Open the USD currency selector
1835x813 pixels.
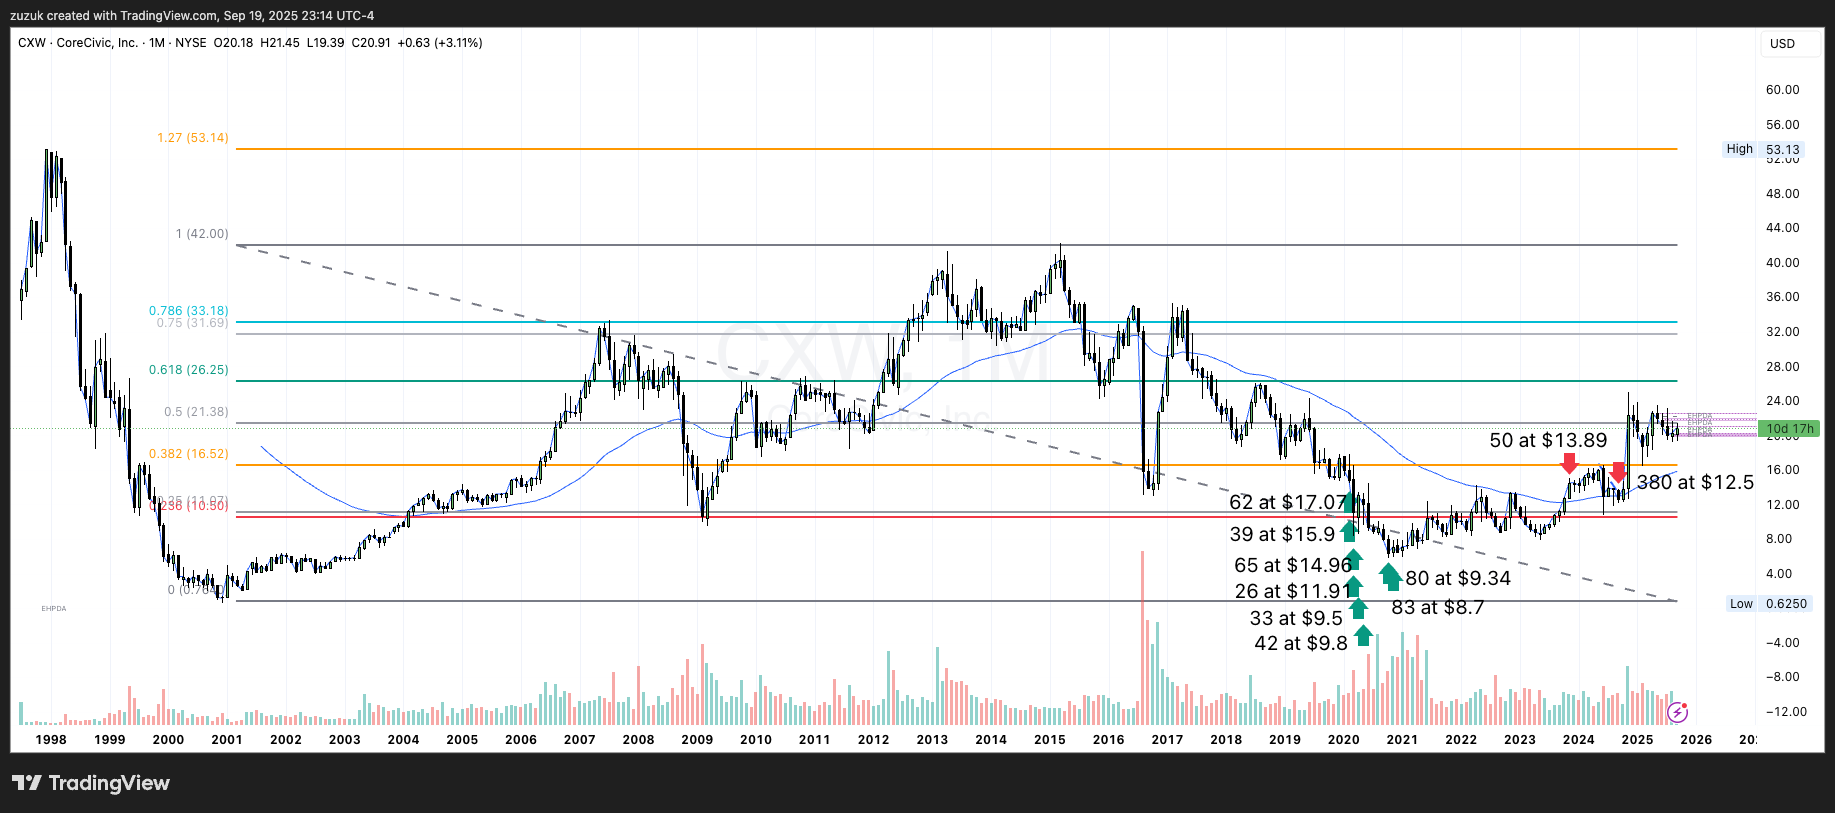[x=1782, y=44]
